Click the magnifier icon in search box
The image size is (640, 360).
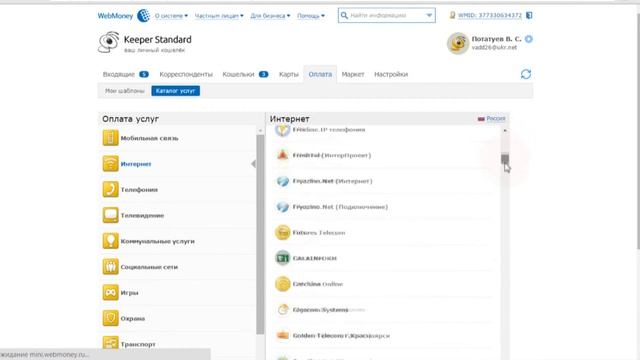[344, 16]
